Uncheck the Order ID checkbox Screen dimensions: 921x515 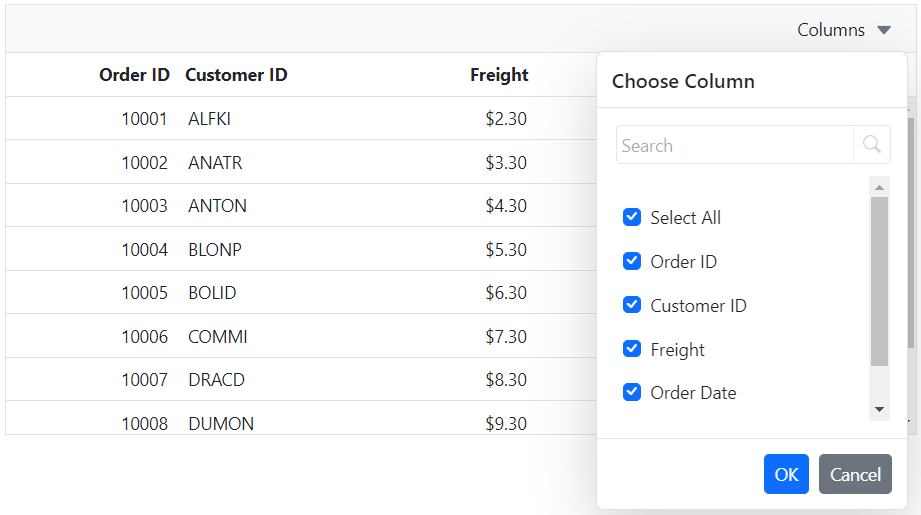pos(632,261)
